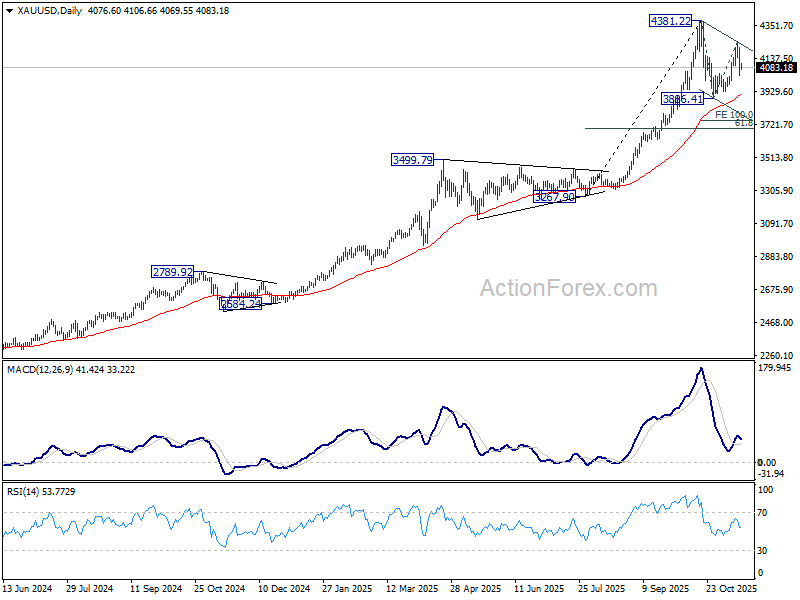Click the 13 Jun 2024 date label

tap(28, 589)
